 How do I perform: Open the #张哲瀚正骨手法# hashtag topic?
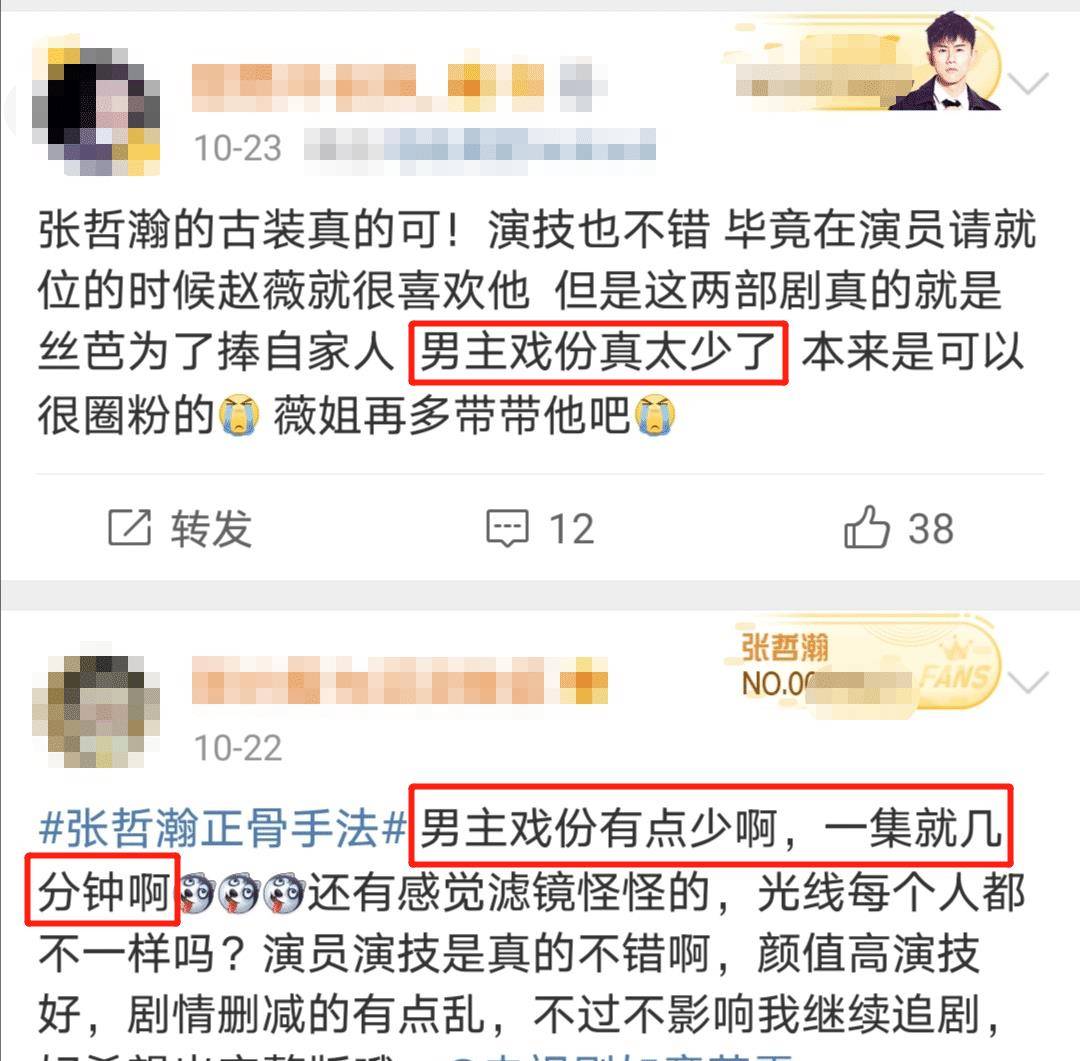pos(222,827)
